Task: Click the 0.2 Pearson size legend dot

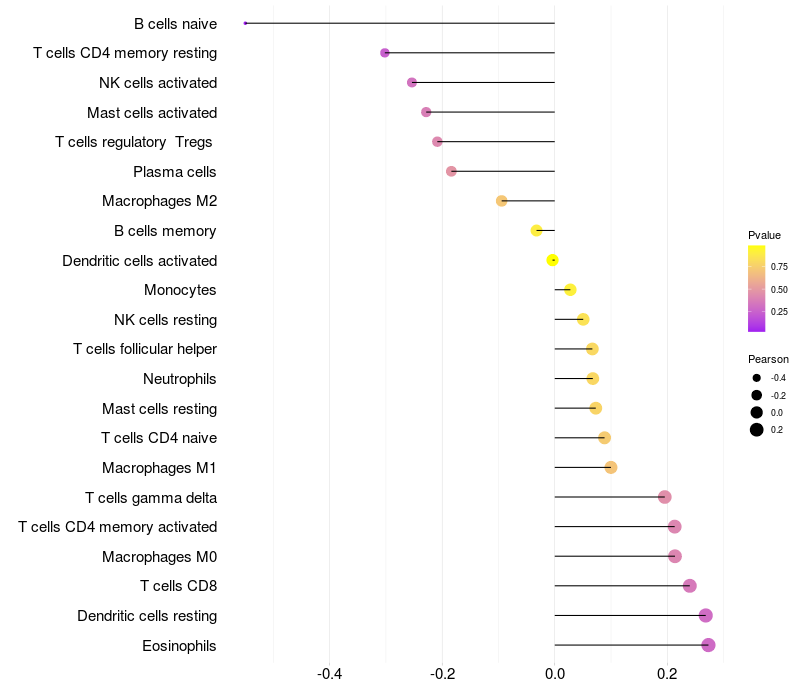Action: 757,430
